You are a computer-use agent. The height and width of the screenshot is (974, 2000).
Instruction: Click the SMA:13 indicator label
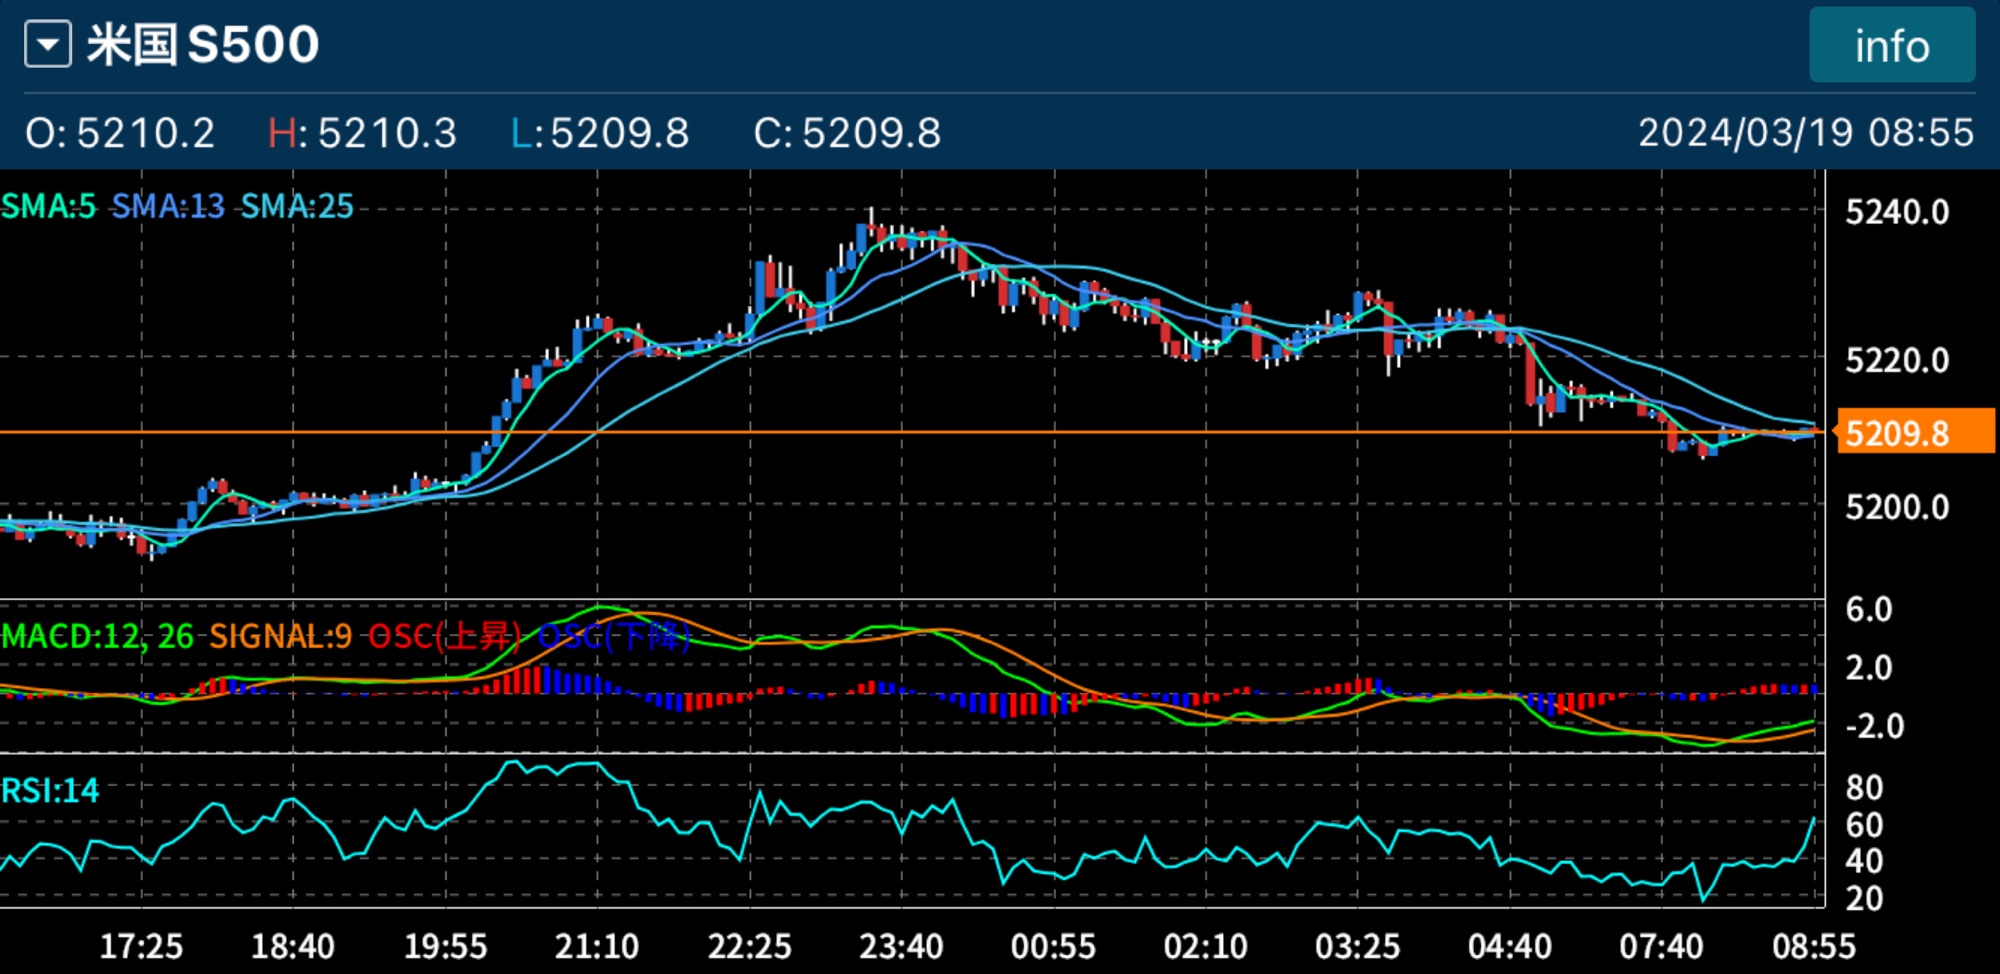[167, 206]
